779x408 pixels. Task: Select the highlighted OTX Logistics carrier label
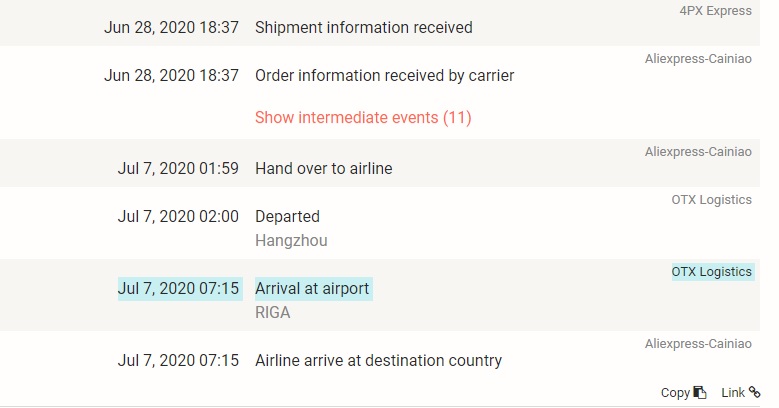pyautogui.click(x=713, y=272)
